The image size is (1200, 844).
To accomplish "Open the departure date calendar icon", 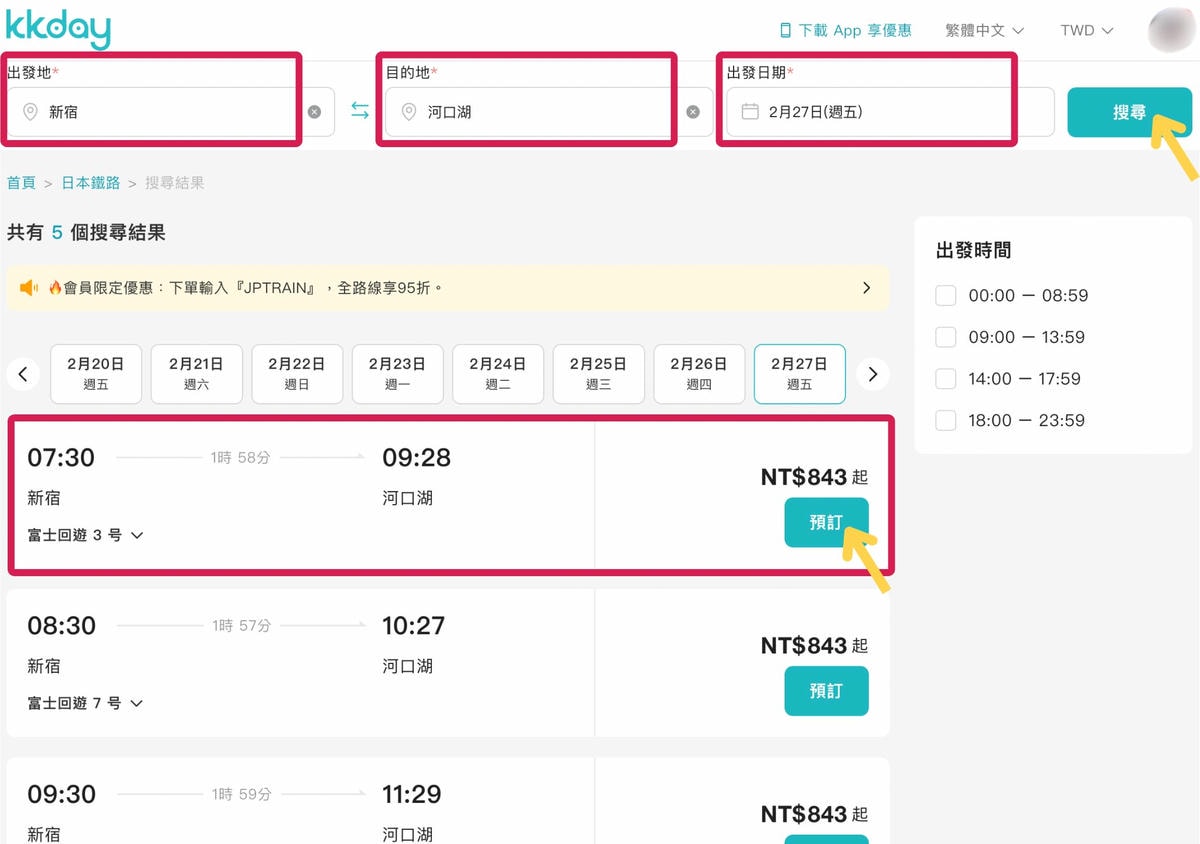I will pos(750,112).
